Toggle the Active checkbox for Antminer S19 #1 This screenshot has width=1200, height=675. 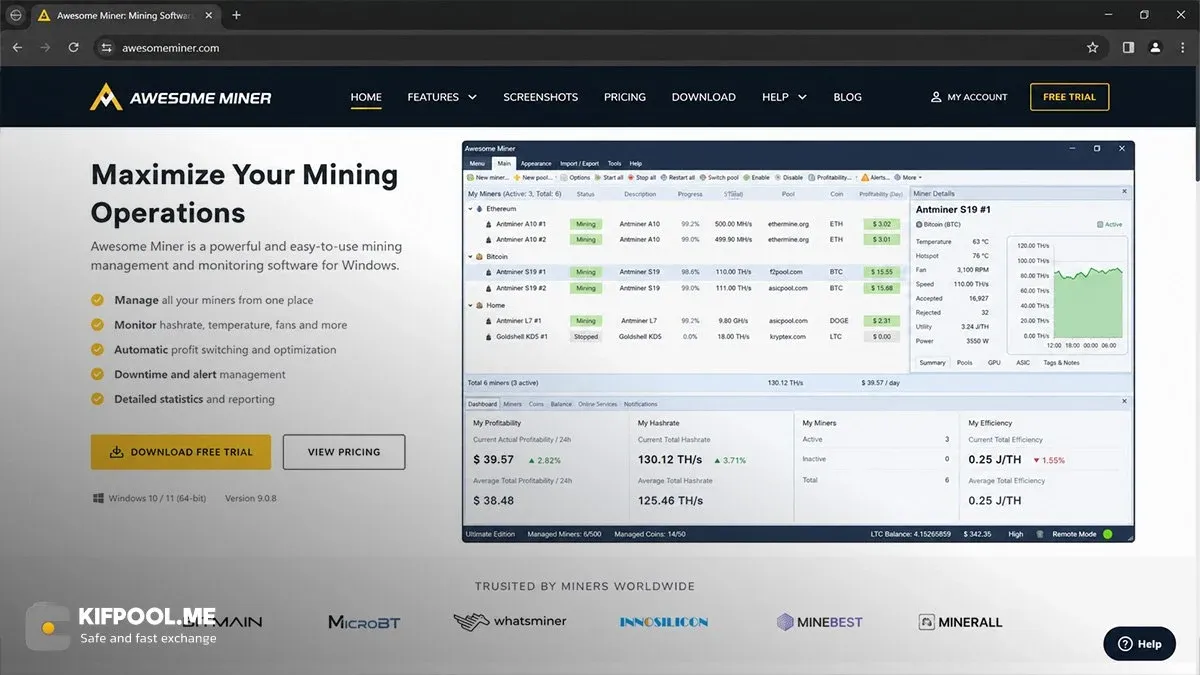pyautogui.click(x=1099, y=225)
